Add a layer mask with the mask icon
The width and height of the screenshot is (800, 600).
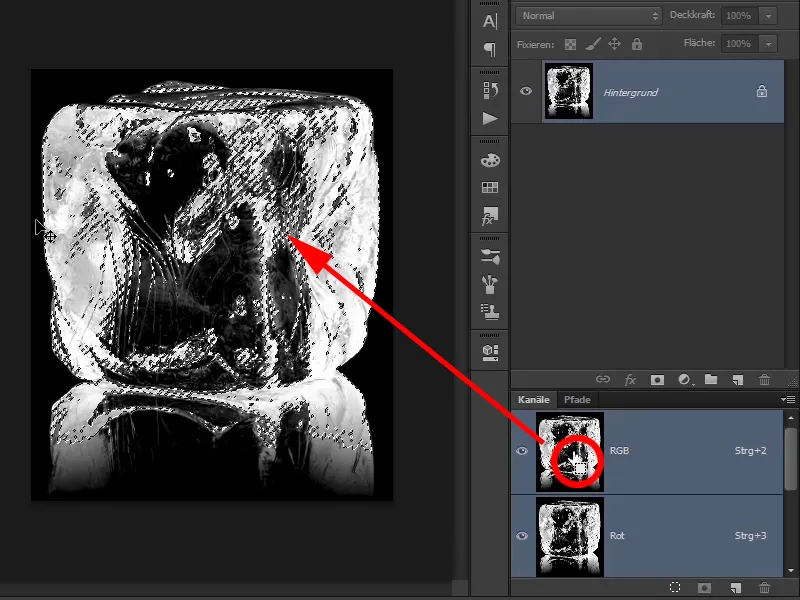(657, 380)
